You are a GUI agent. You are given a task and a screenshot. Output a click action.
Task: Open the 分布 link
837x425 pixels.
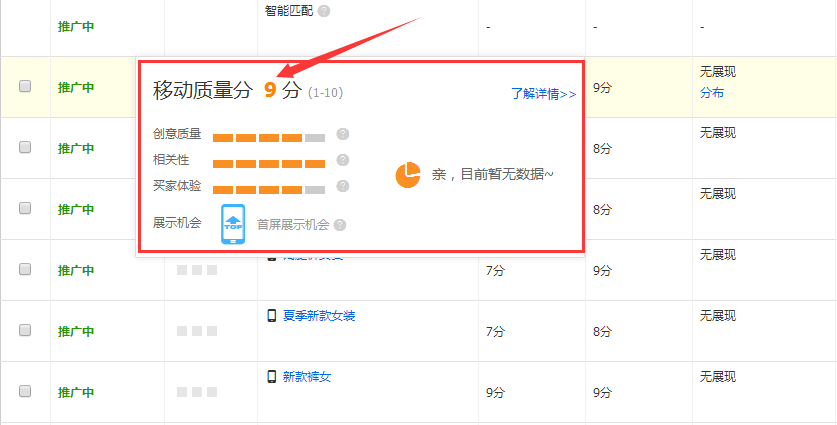click(x=712, y=93)
